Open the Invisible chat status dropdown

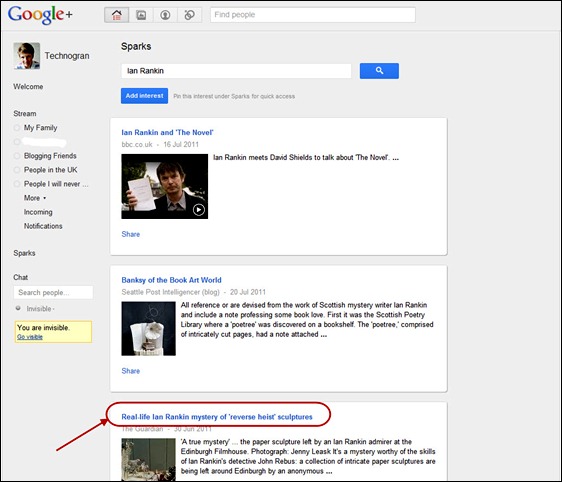pos(40,309)
